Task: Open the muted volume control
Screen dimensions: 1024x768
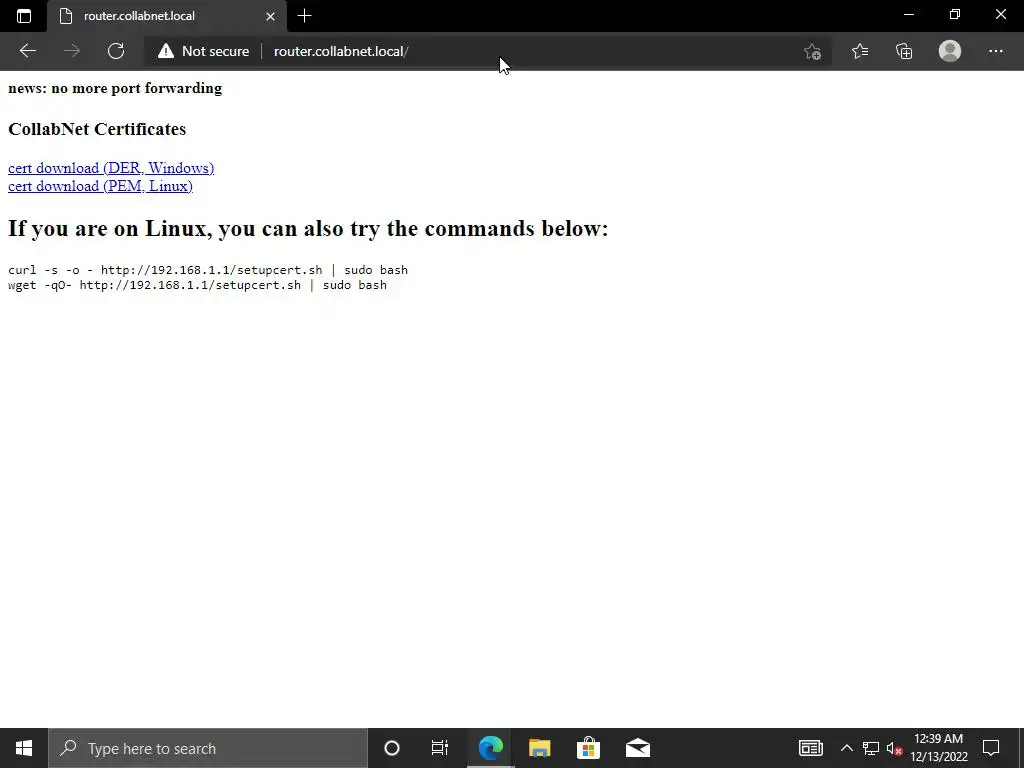Action: click(x=894, y=748)
